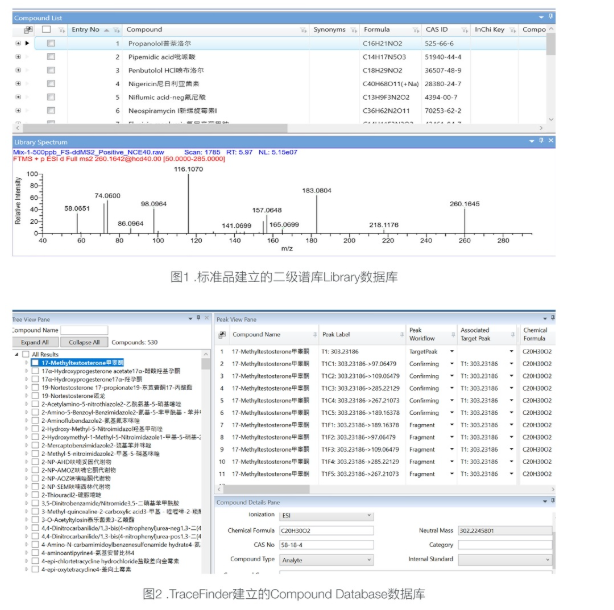Open the Peak Workflow dropdown for TargetPeak row

pos(452,351)
